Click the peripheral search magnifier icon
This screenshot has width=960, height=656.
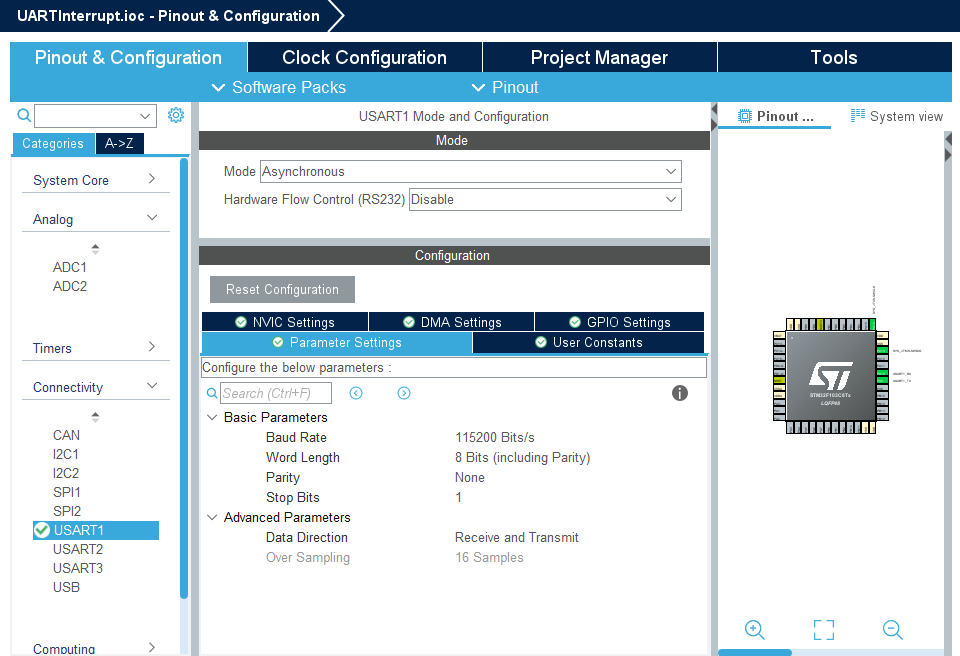click(x=24, y=115)
